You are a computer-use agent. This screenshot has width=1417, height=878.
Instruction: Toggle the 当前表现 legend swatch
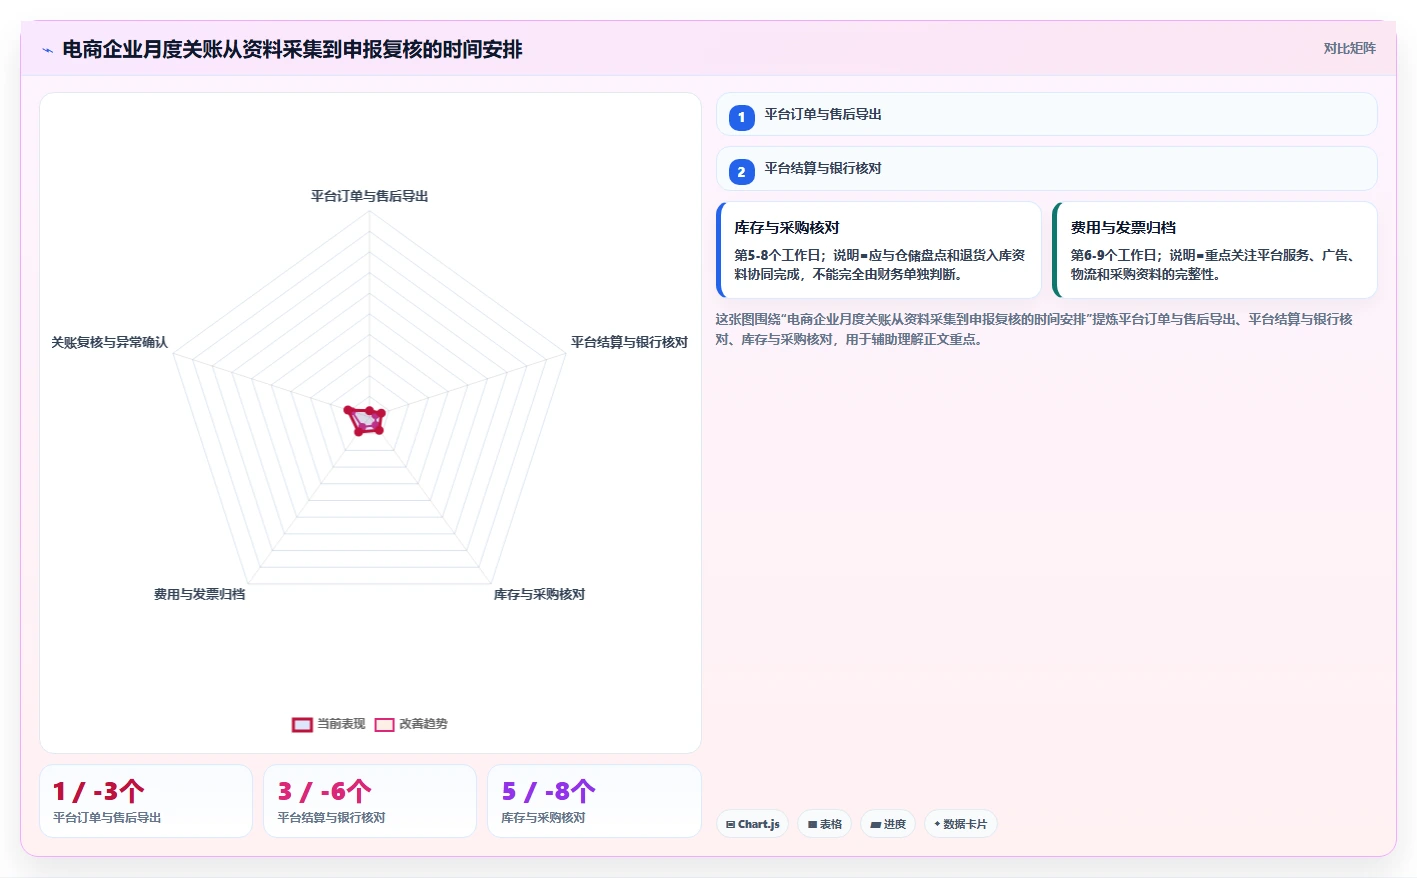pos(302,724)
